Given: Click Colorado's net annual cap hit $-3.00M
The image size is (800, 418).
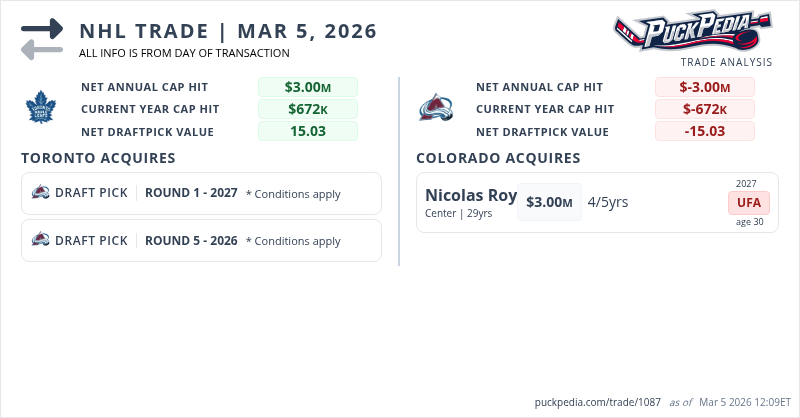Looking at the screenshot, I should coord(704,87).
